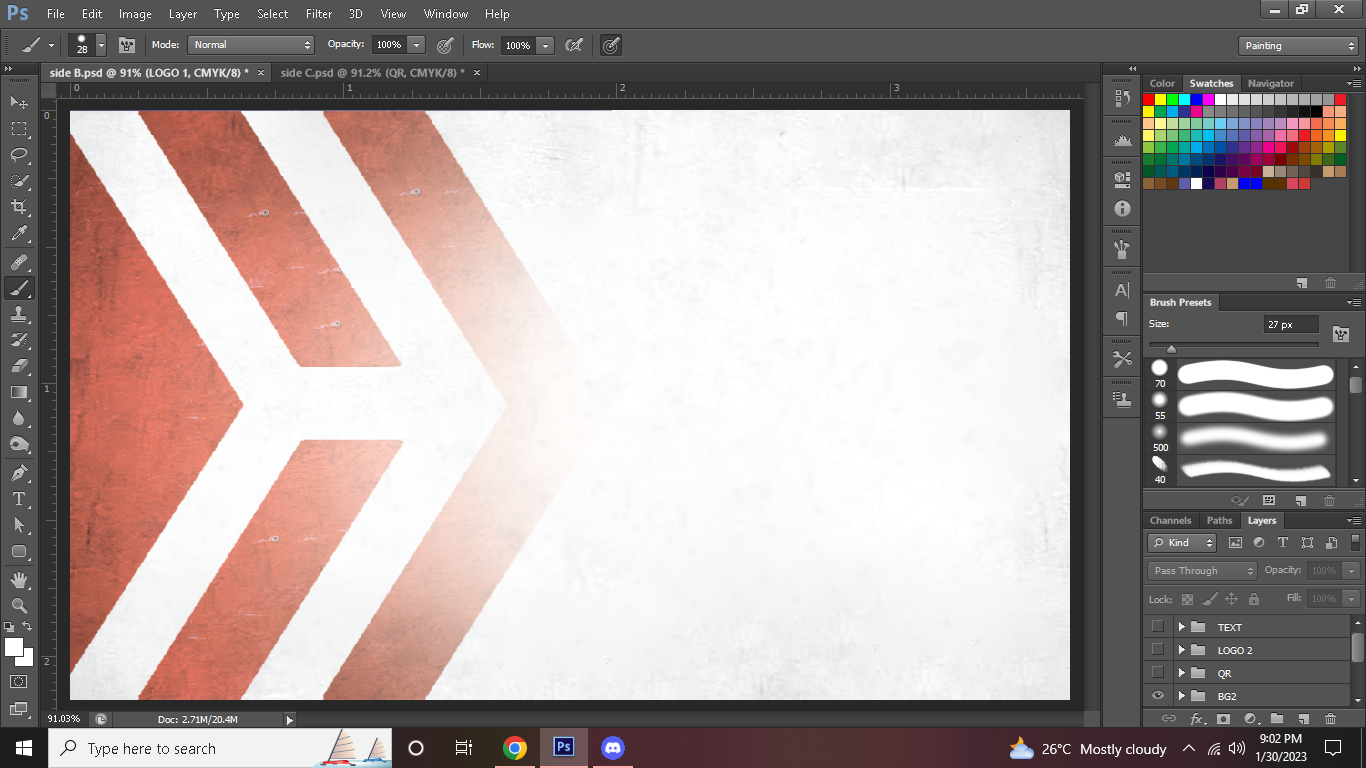The width and height of the screenshot is (1366, 768).
Task: Toggle pressure for opacity button
Action: 446,45
